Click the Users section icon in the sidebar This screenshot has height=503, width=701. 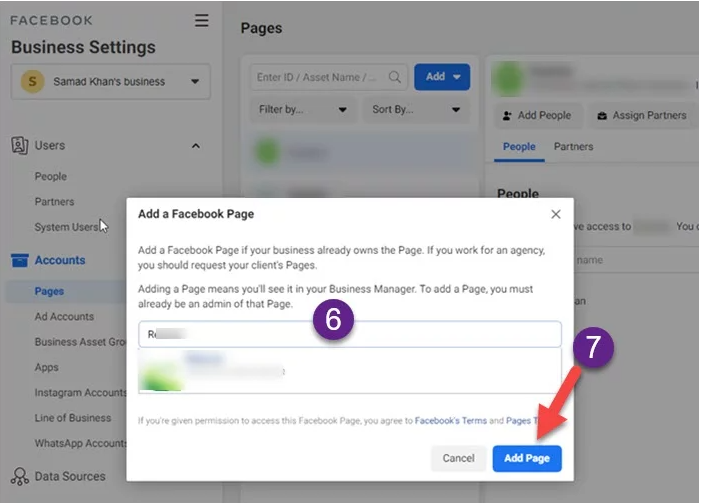[x=20, y=145]
